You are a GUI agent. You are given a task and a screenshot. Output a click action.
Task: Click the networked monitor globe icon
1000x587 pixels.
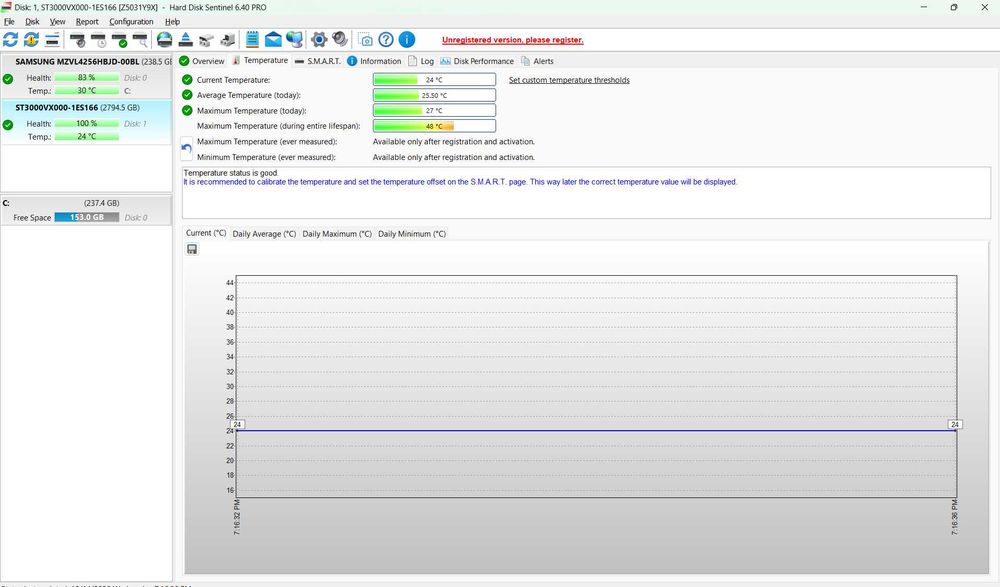tap(294, 40)
